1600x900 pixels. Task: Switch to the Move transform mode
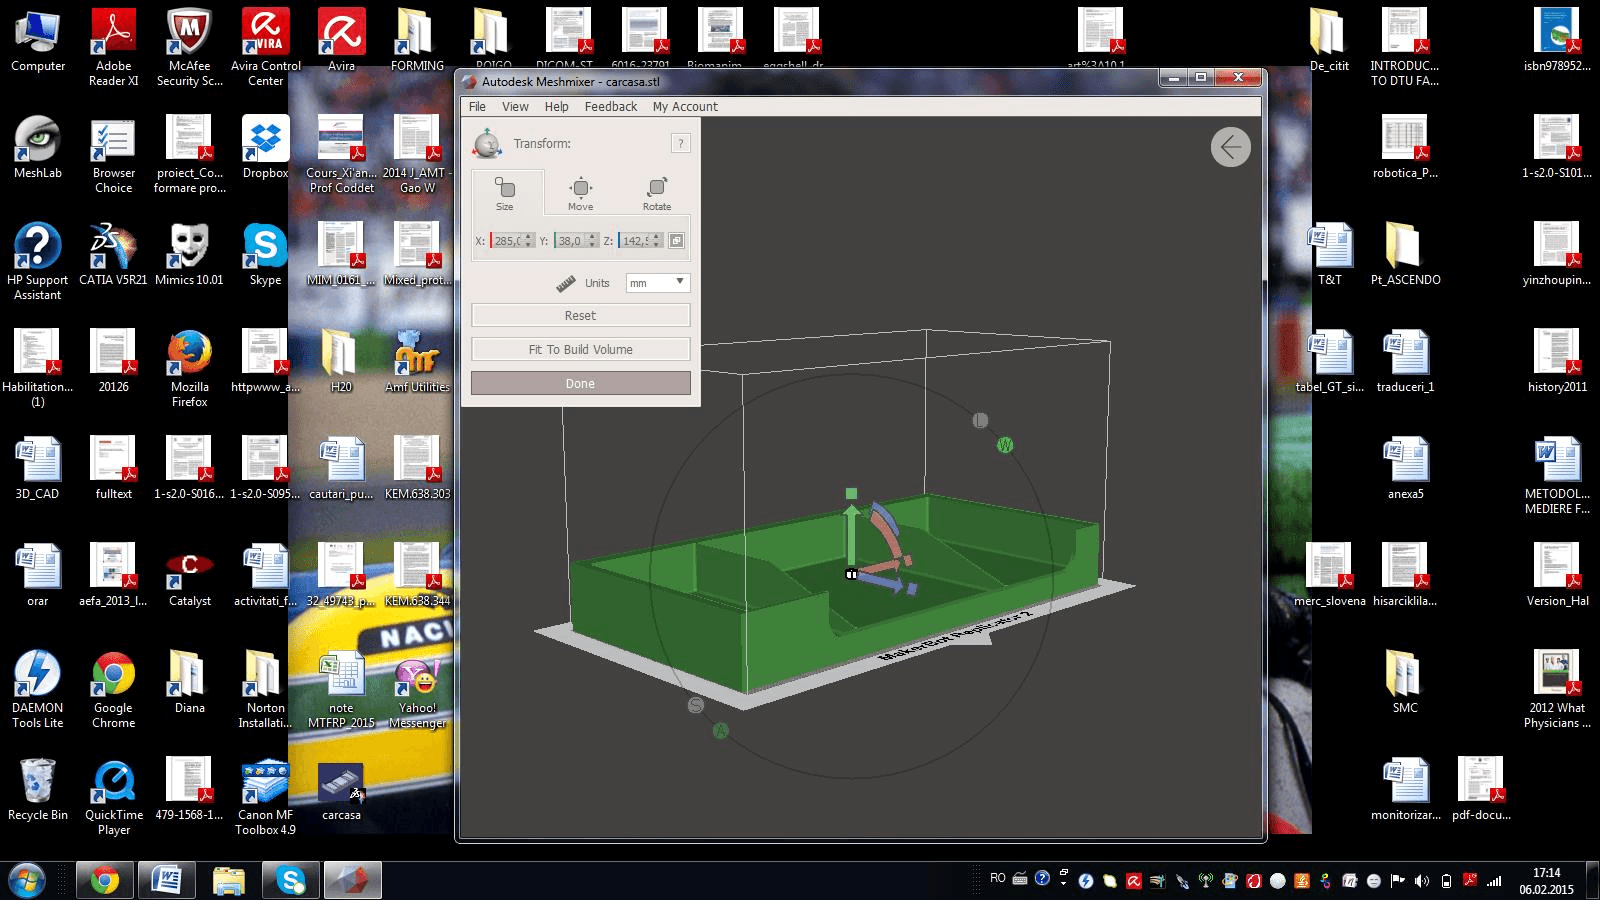(581, 192)
